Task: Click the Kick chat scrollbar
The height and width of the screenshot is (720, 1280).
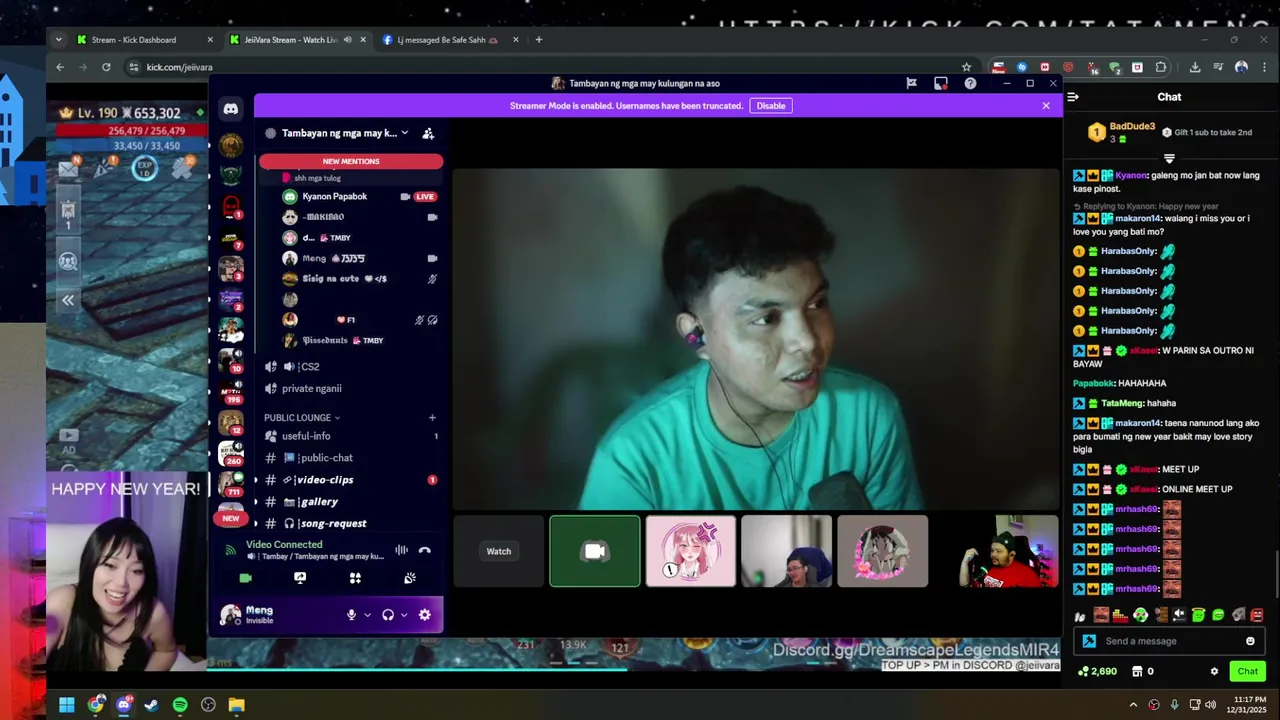Action: pos(1275,573)
